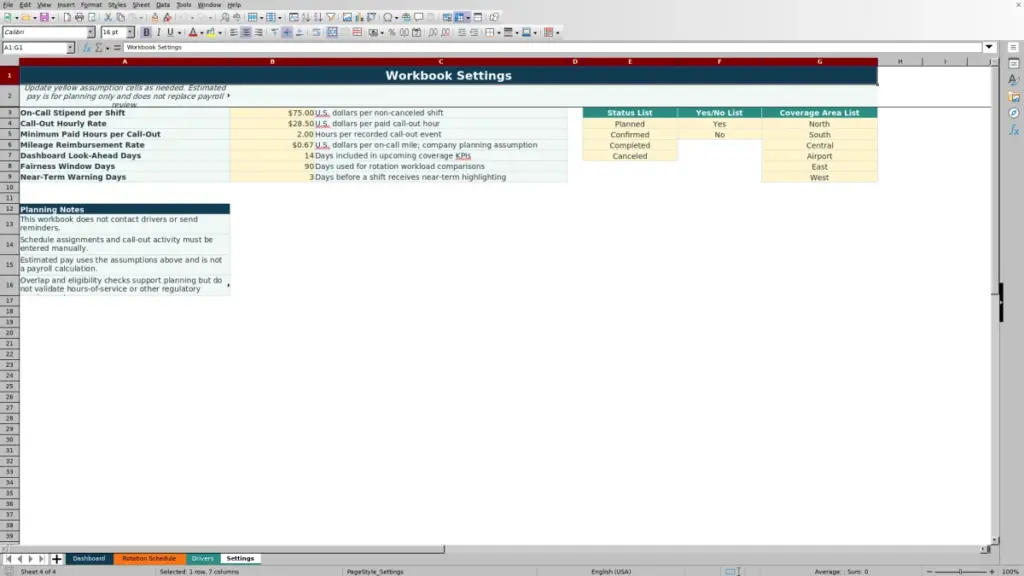Image resolution: width=1024 pixels, height=576 pixels.
Task: Click the Sort Ascending icon
Action: (x=306, y=17)
